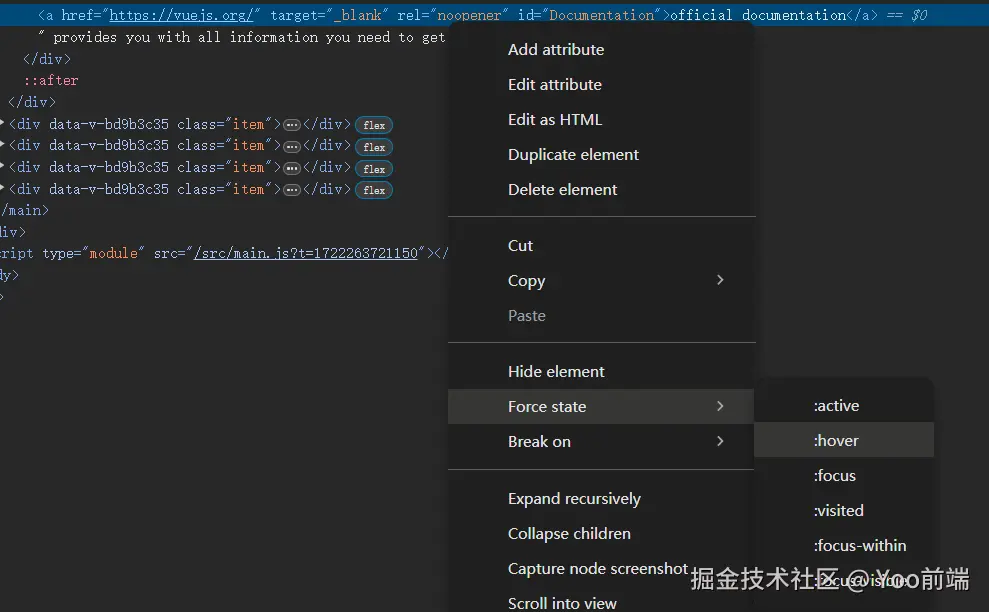
Task: Expand the ellipsis in the second item div
Action: 291,146
